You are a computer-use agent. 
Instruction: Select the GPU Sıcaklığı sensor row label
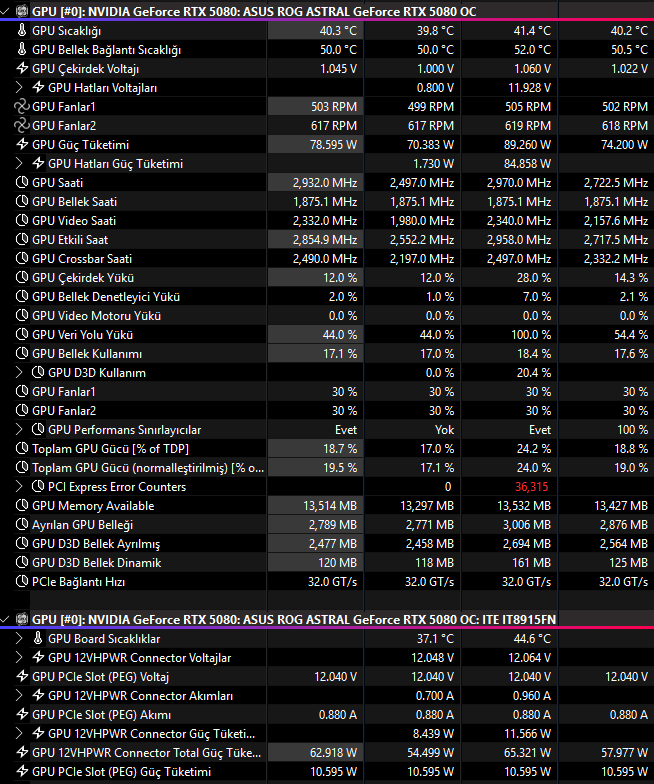point(66,31)
